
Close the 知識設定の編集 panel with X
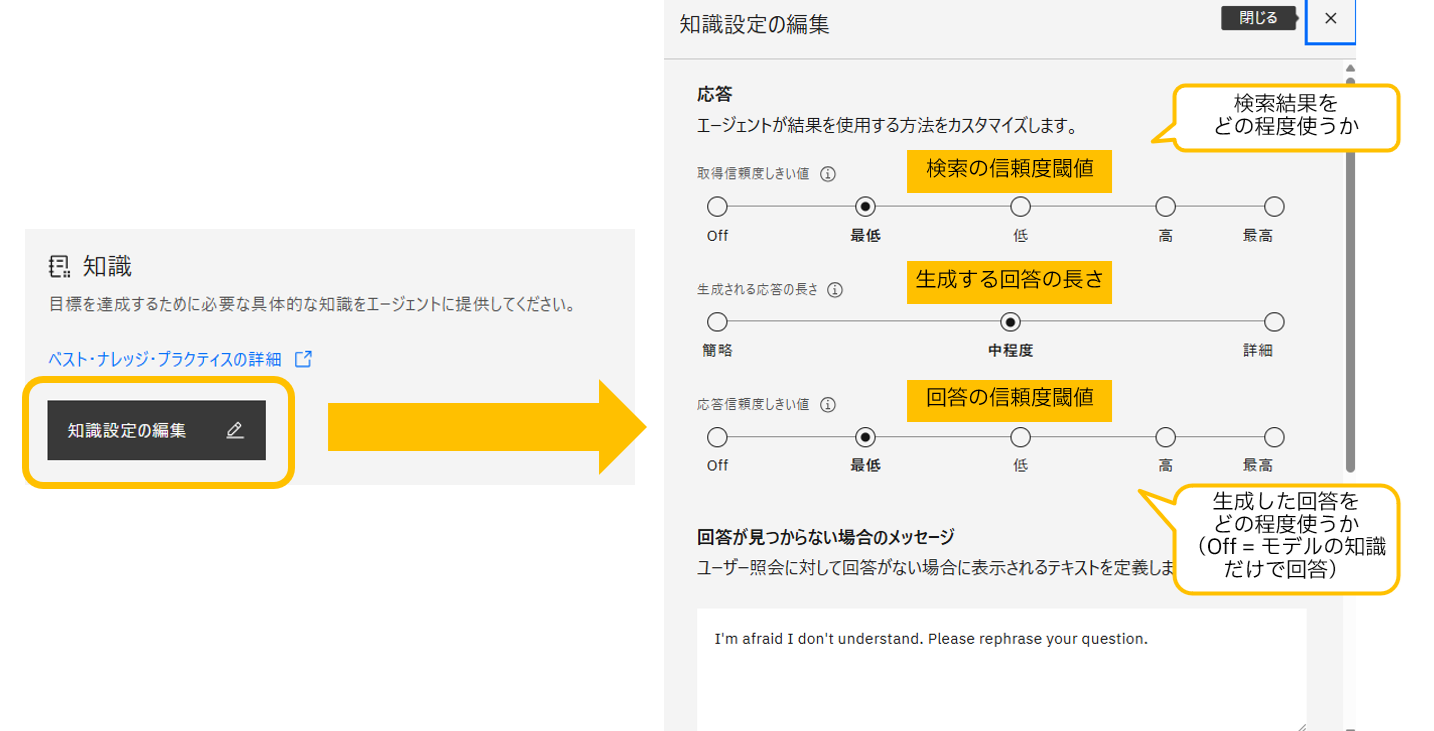pos(1330,19)
